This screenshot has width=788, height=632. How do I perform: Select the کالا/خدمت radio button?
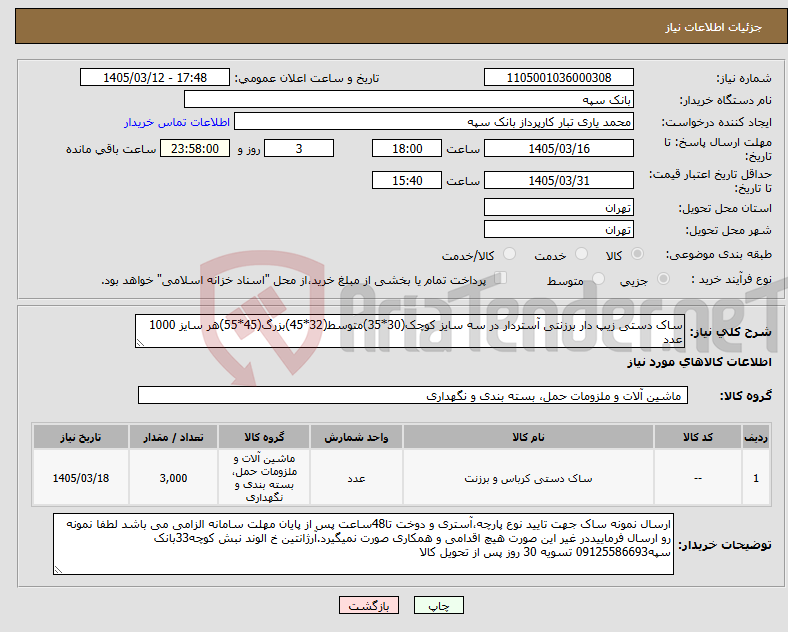509,254
